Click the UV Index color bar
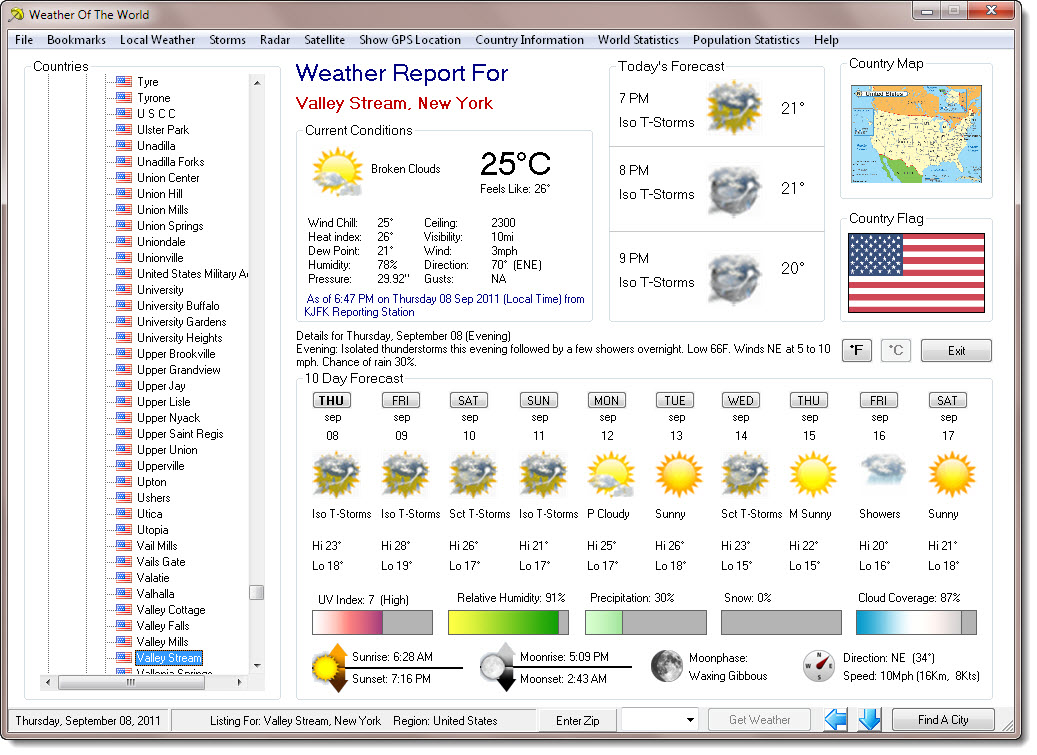The width and height of the screenshot is (1037, 755). tap(372, 623)
